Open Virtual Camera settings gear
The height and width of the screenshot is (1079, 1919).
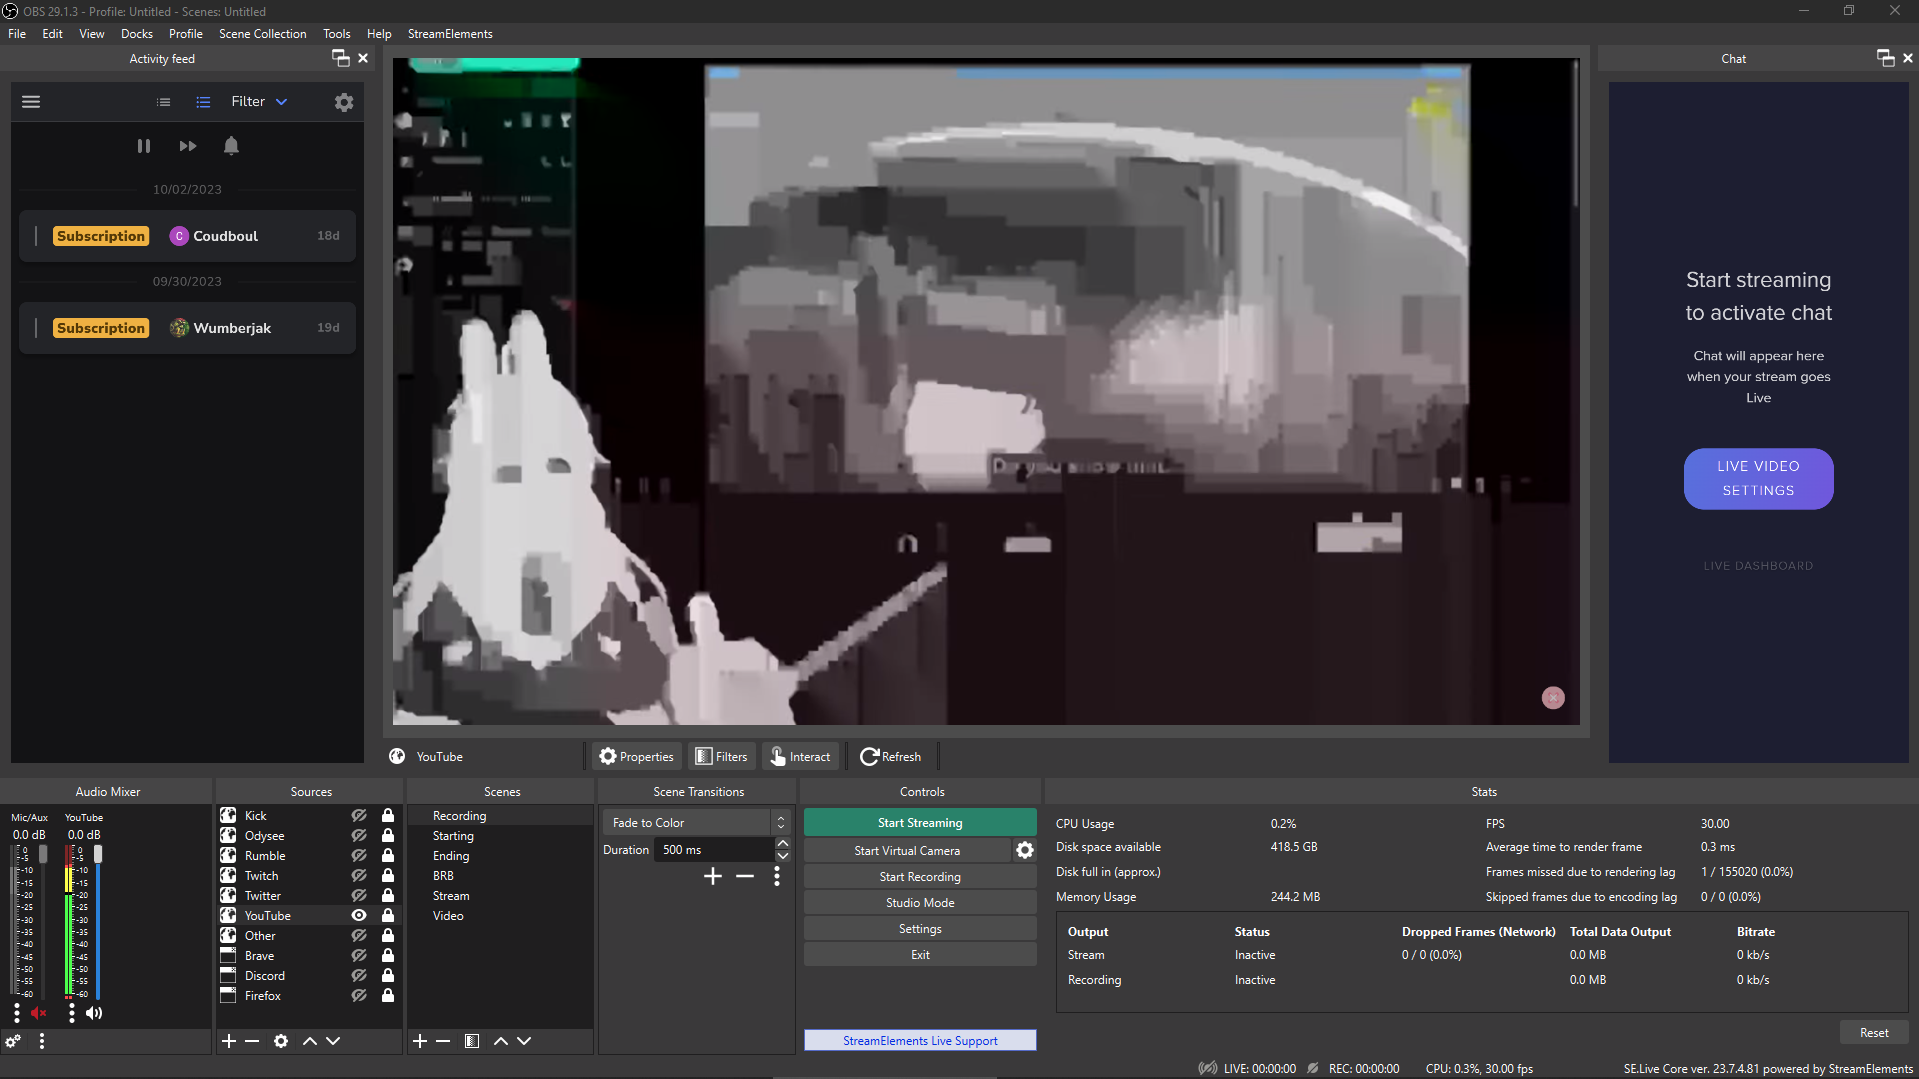1025,850
